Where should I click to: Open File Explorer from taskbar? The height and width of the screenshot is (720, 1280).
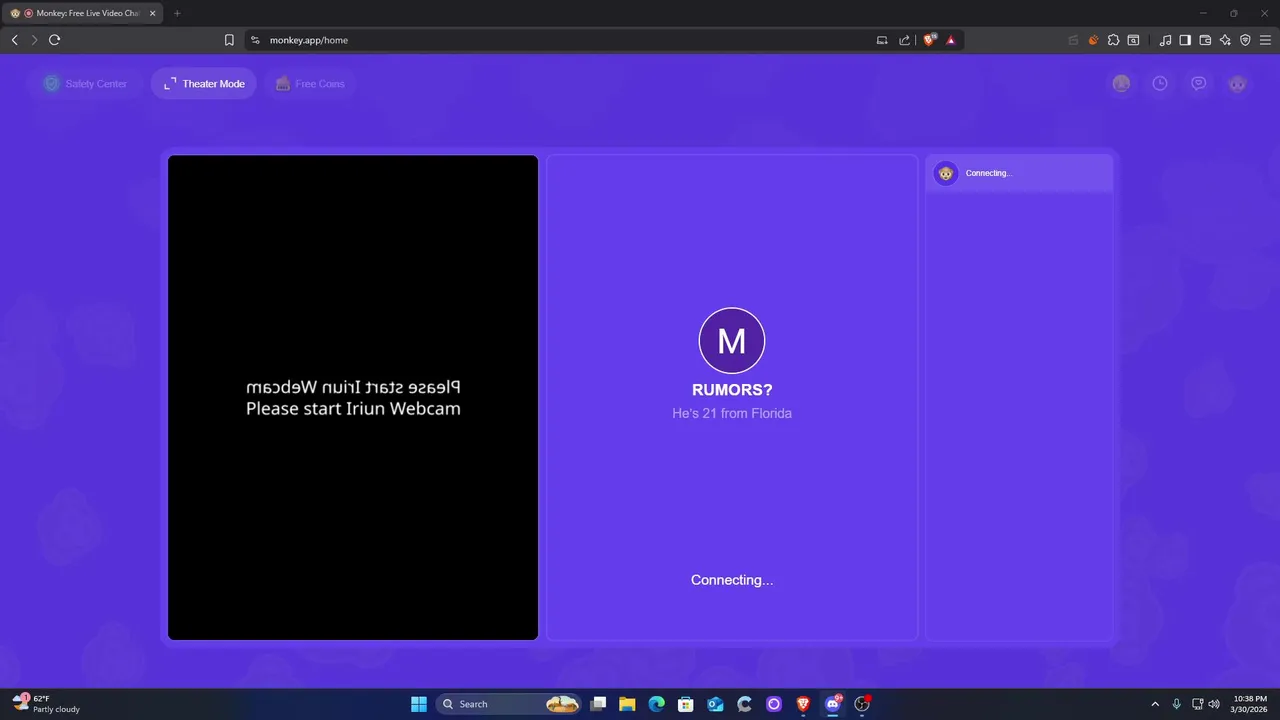(x=627, y=704)
